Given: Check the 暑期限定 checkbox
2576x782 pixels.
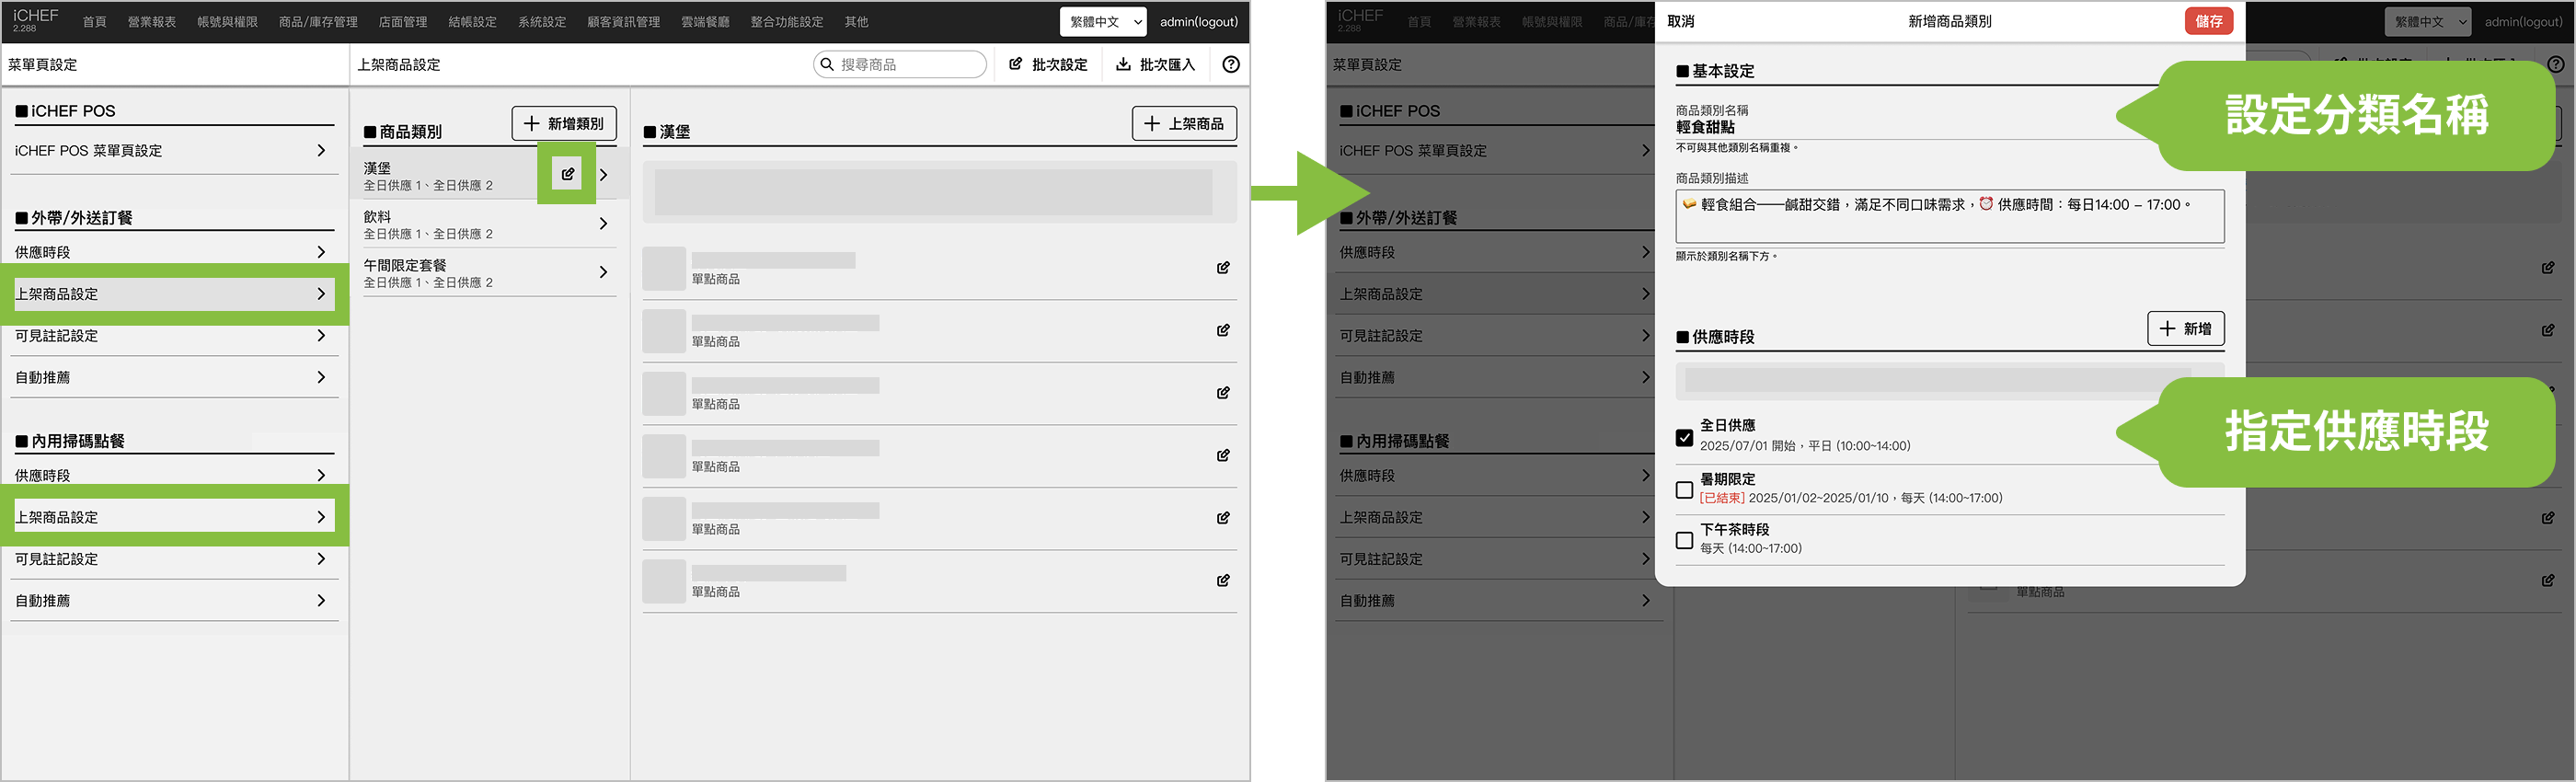Looking at the screenshot, I should [1684, 490].
